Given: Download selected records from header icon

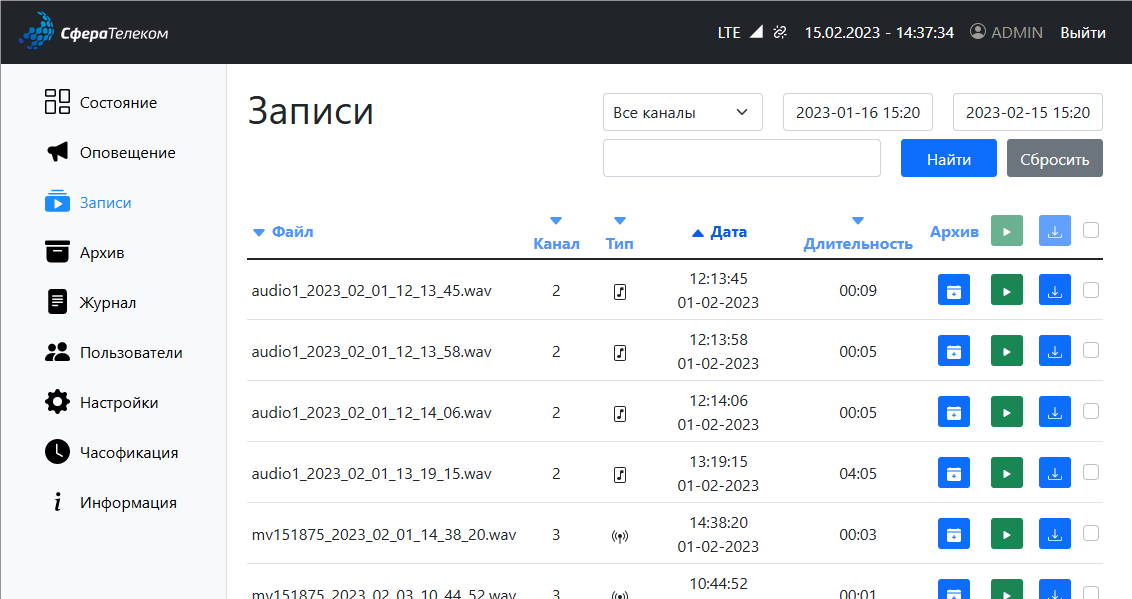Looking at the screenshot, I should pyautogui.click(x=1055, y=231).
